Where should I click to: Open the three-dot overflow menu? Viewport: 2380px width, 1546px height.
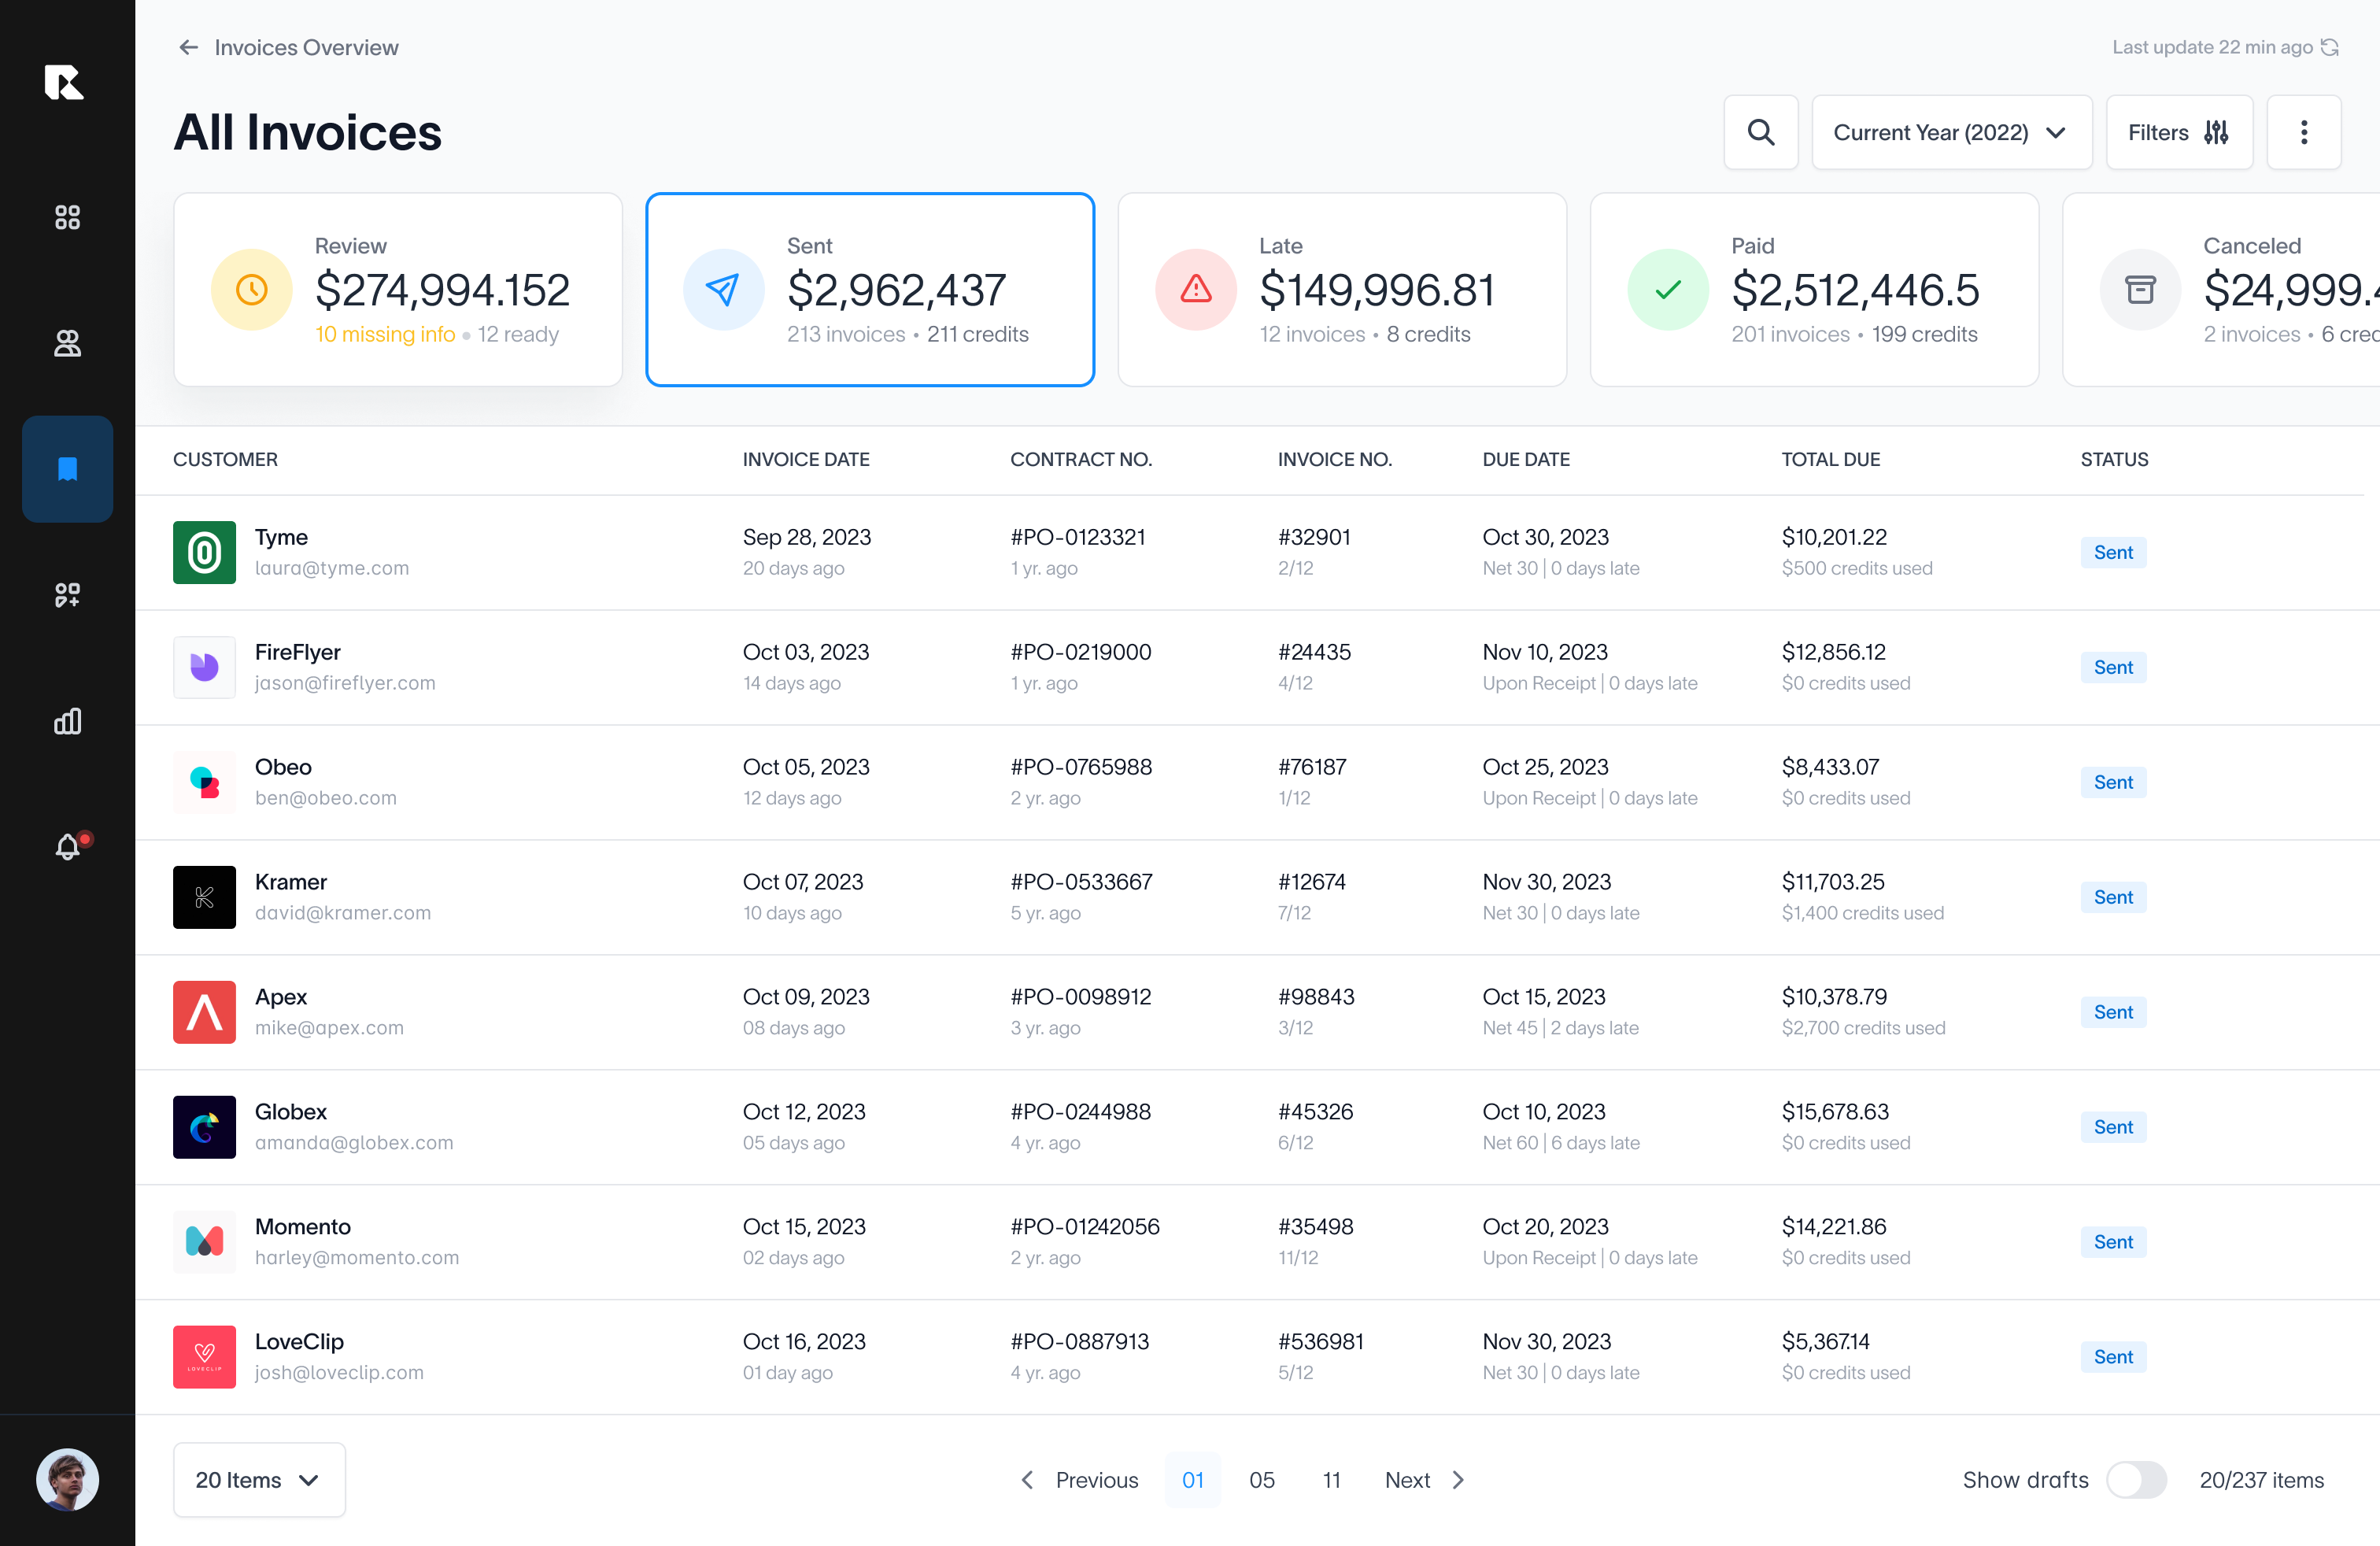point(2305,132)
